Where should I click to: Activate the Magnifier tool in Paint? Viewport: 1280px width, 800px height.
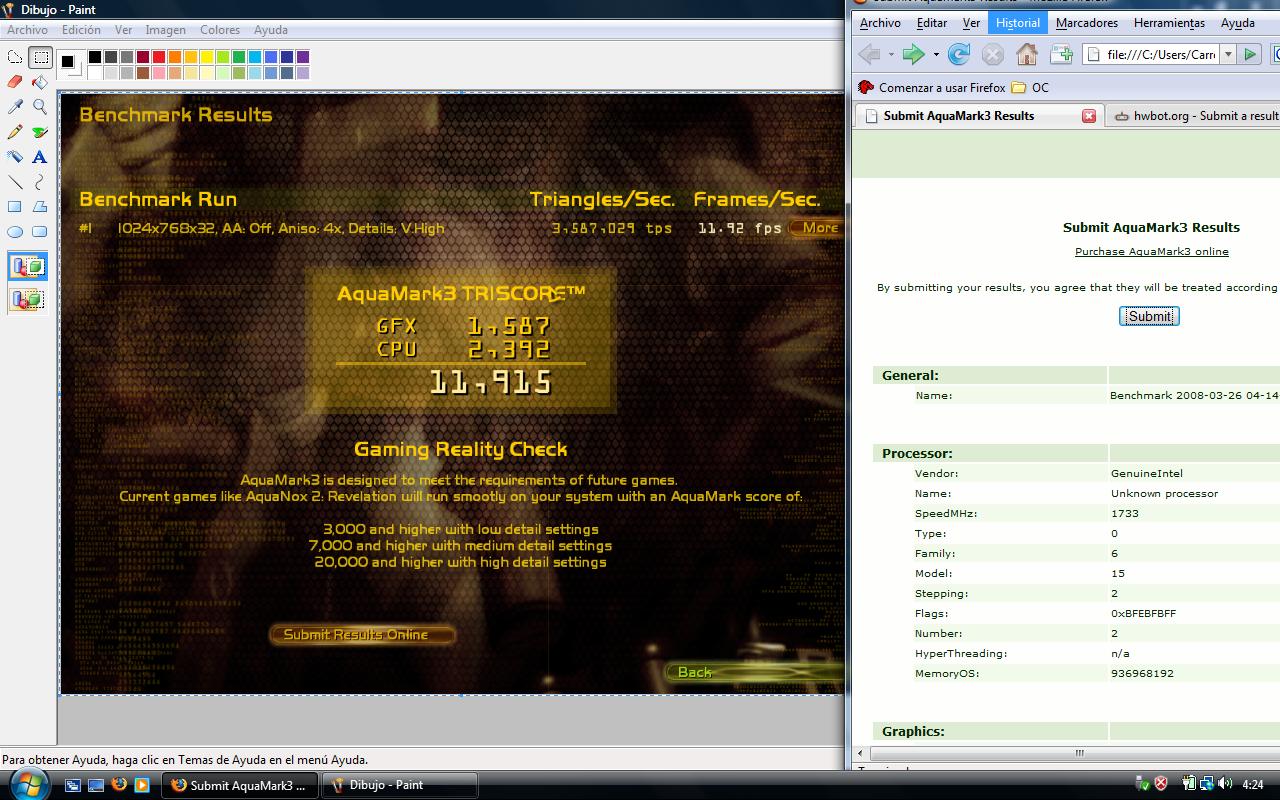pos(40,107)
